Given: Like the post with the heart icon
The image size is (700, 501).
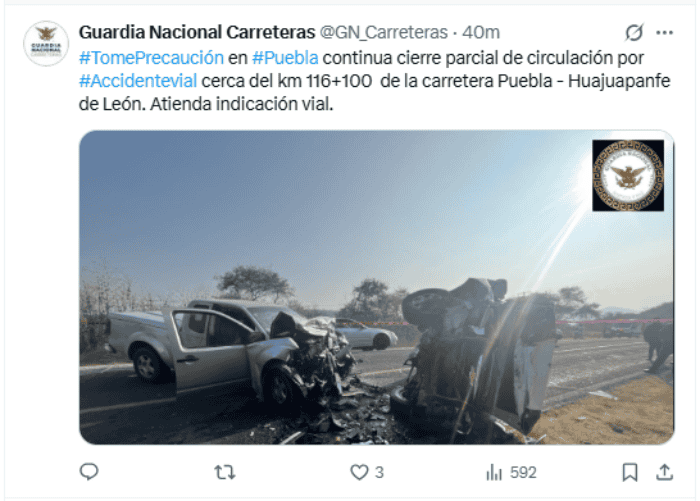Looking at the screenshot, I should 359,472.
